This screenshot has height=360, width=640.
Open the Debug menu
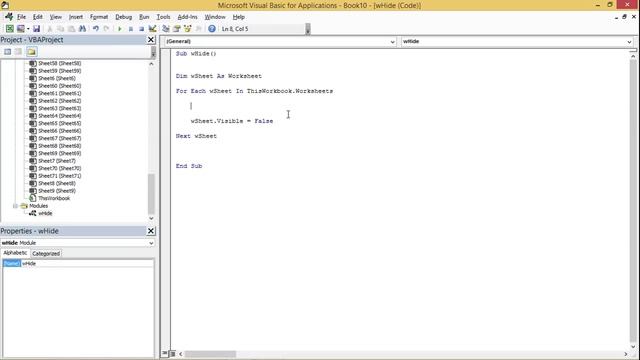[x=123, y=17]
